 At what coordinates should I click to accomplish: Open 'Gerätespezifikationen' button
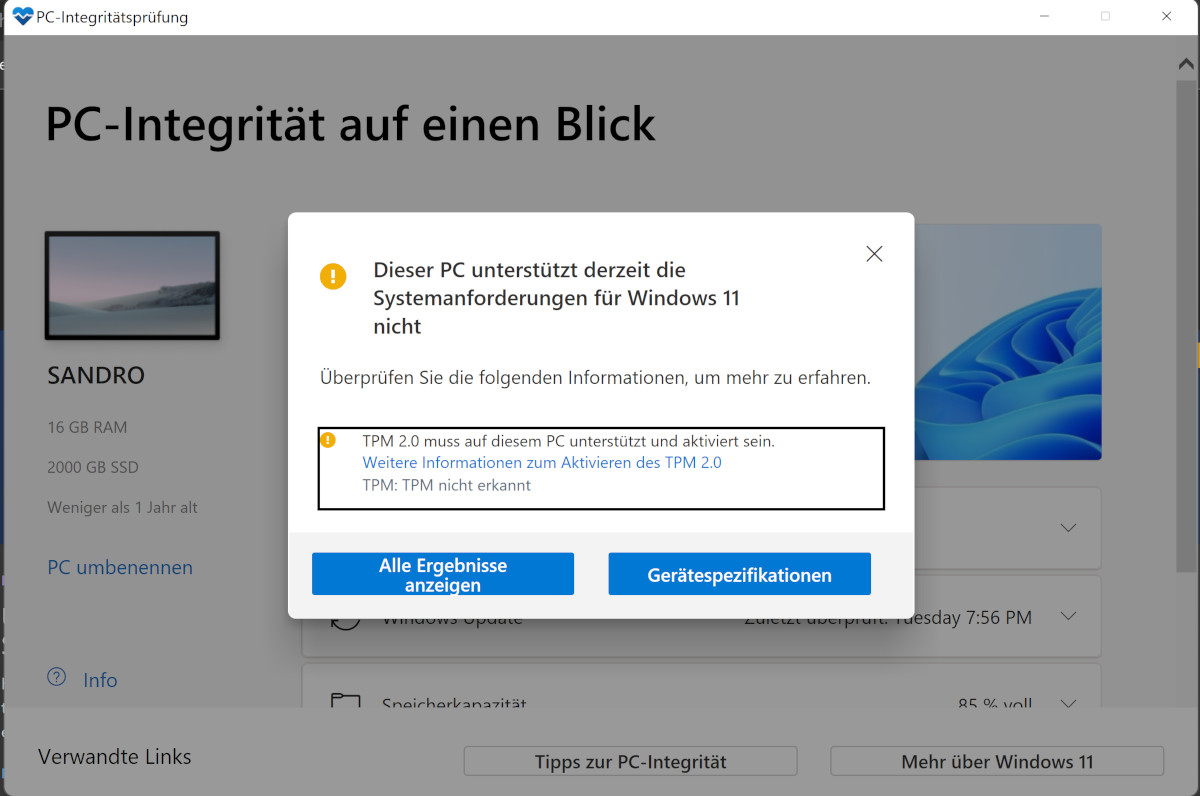click(x=739, y=574)
